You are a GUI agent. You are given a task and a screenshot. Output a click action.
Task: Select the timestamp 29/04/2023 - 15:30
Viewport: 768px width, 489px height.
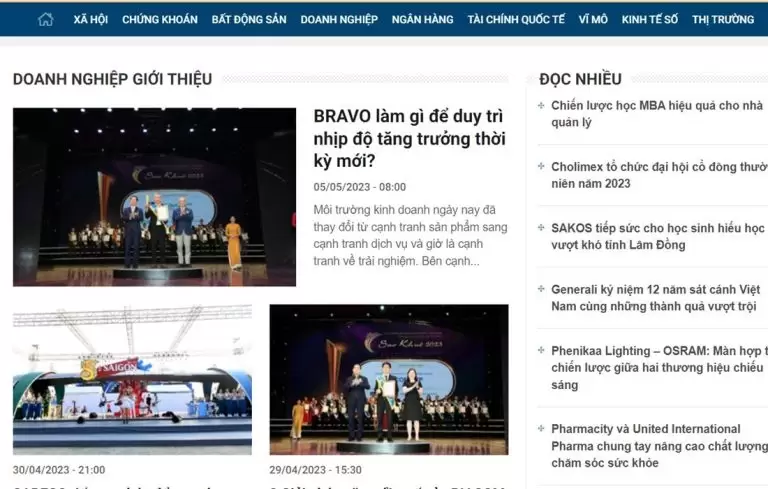coord(315,470)
